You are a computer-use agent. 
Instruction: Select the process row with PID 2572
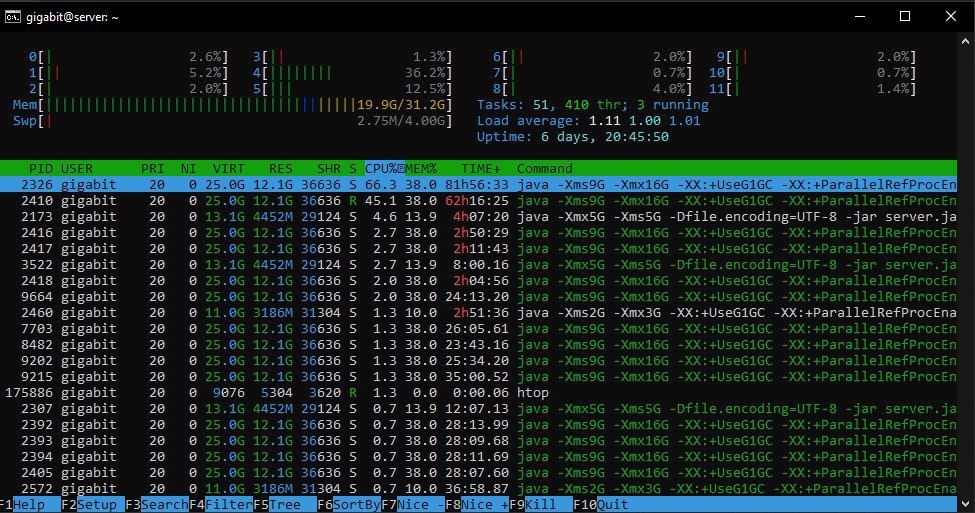click(478, 489)
